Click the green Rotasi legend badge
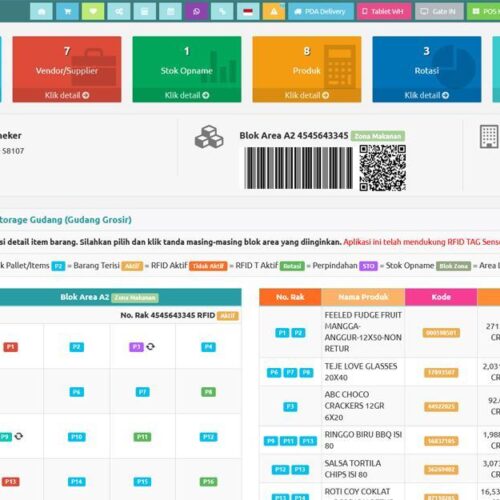The width and height of the screenshot is (500, 500). point(292,266)
